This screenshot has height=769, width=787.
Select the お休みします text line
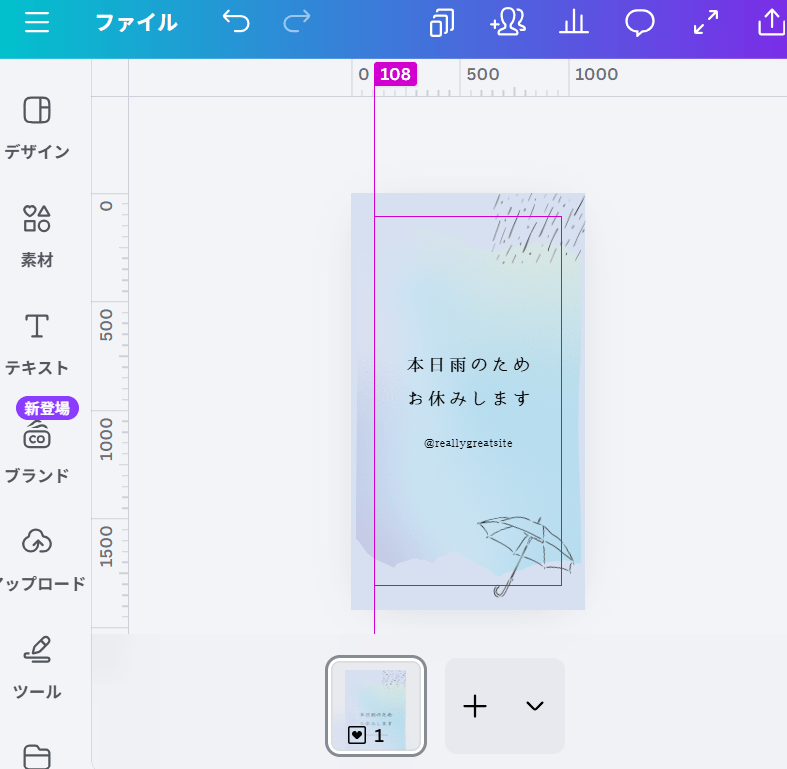[468, 399]
